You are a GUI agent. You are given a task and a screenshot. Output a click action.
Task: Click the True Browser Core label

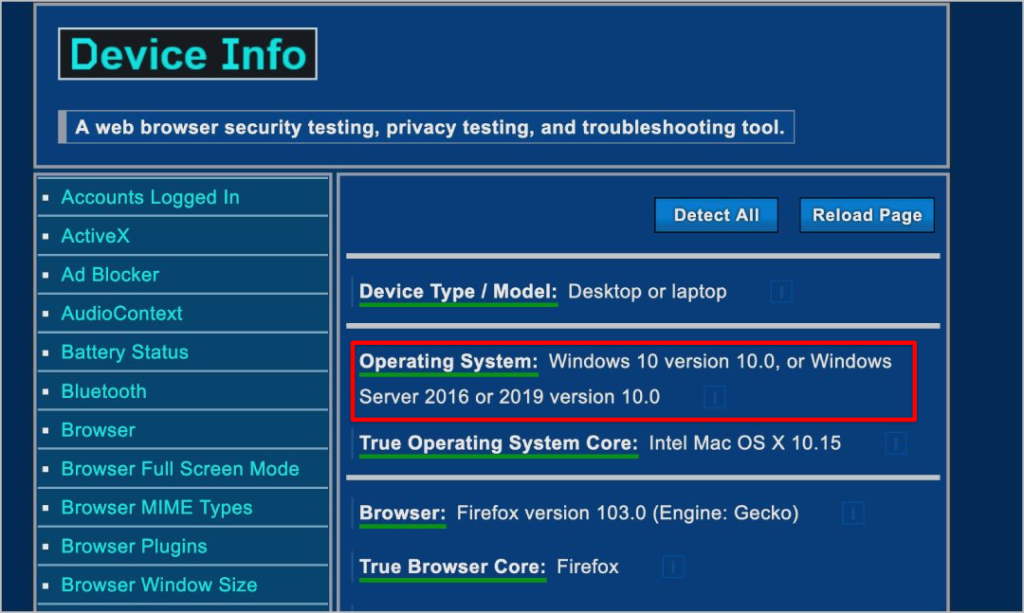(453, 567)
